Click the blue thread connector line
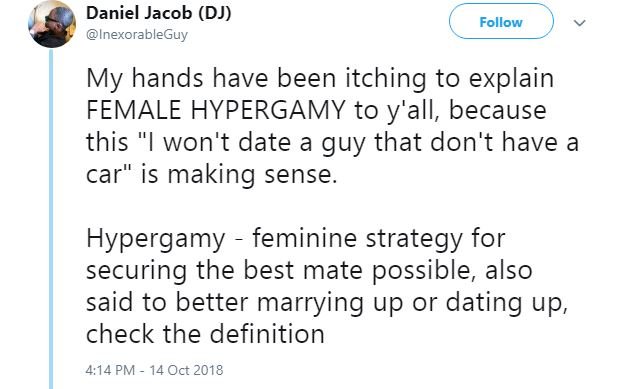Screen dimensions: 620x389 [51, 219]
